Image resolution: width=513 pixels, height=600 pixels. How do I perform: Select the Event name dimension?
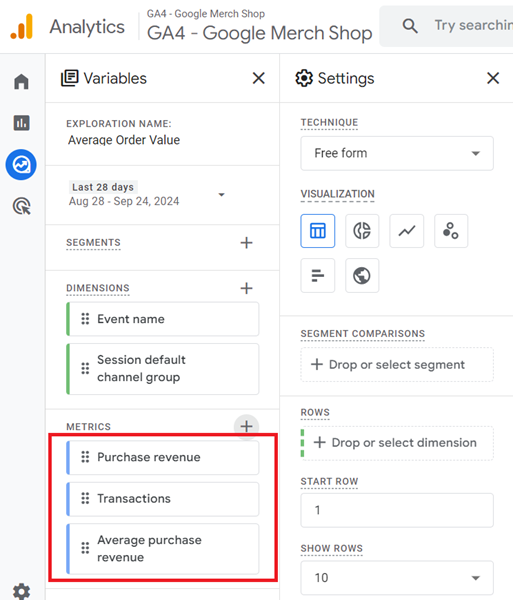(x=163, y=319)
